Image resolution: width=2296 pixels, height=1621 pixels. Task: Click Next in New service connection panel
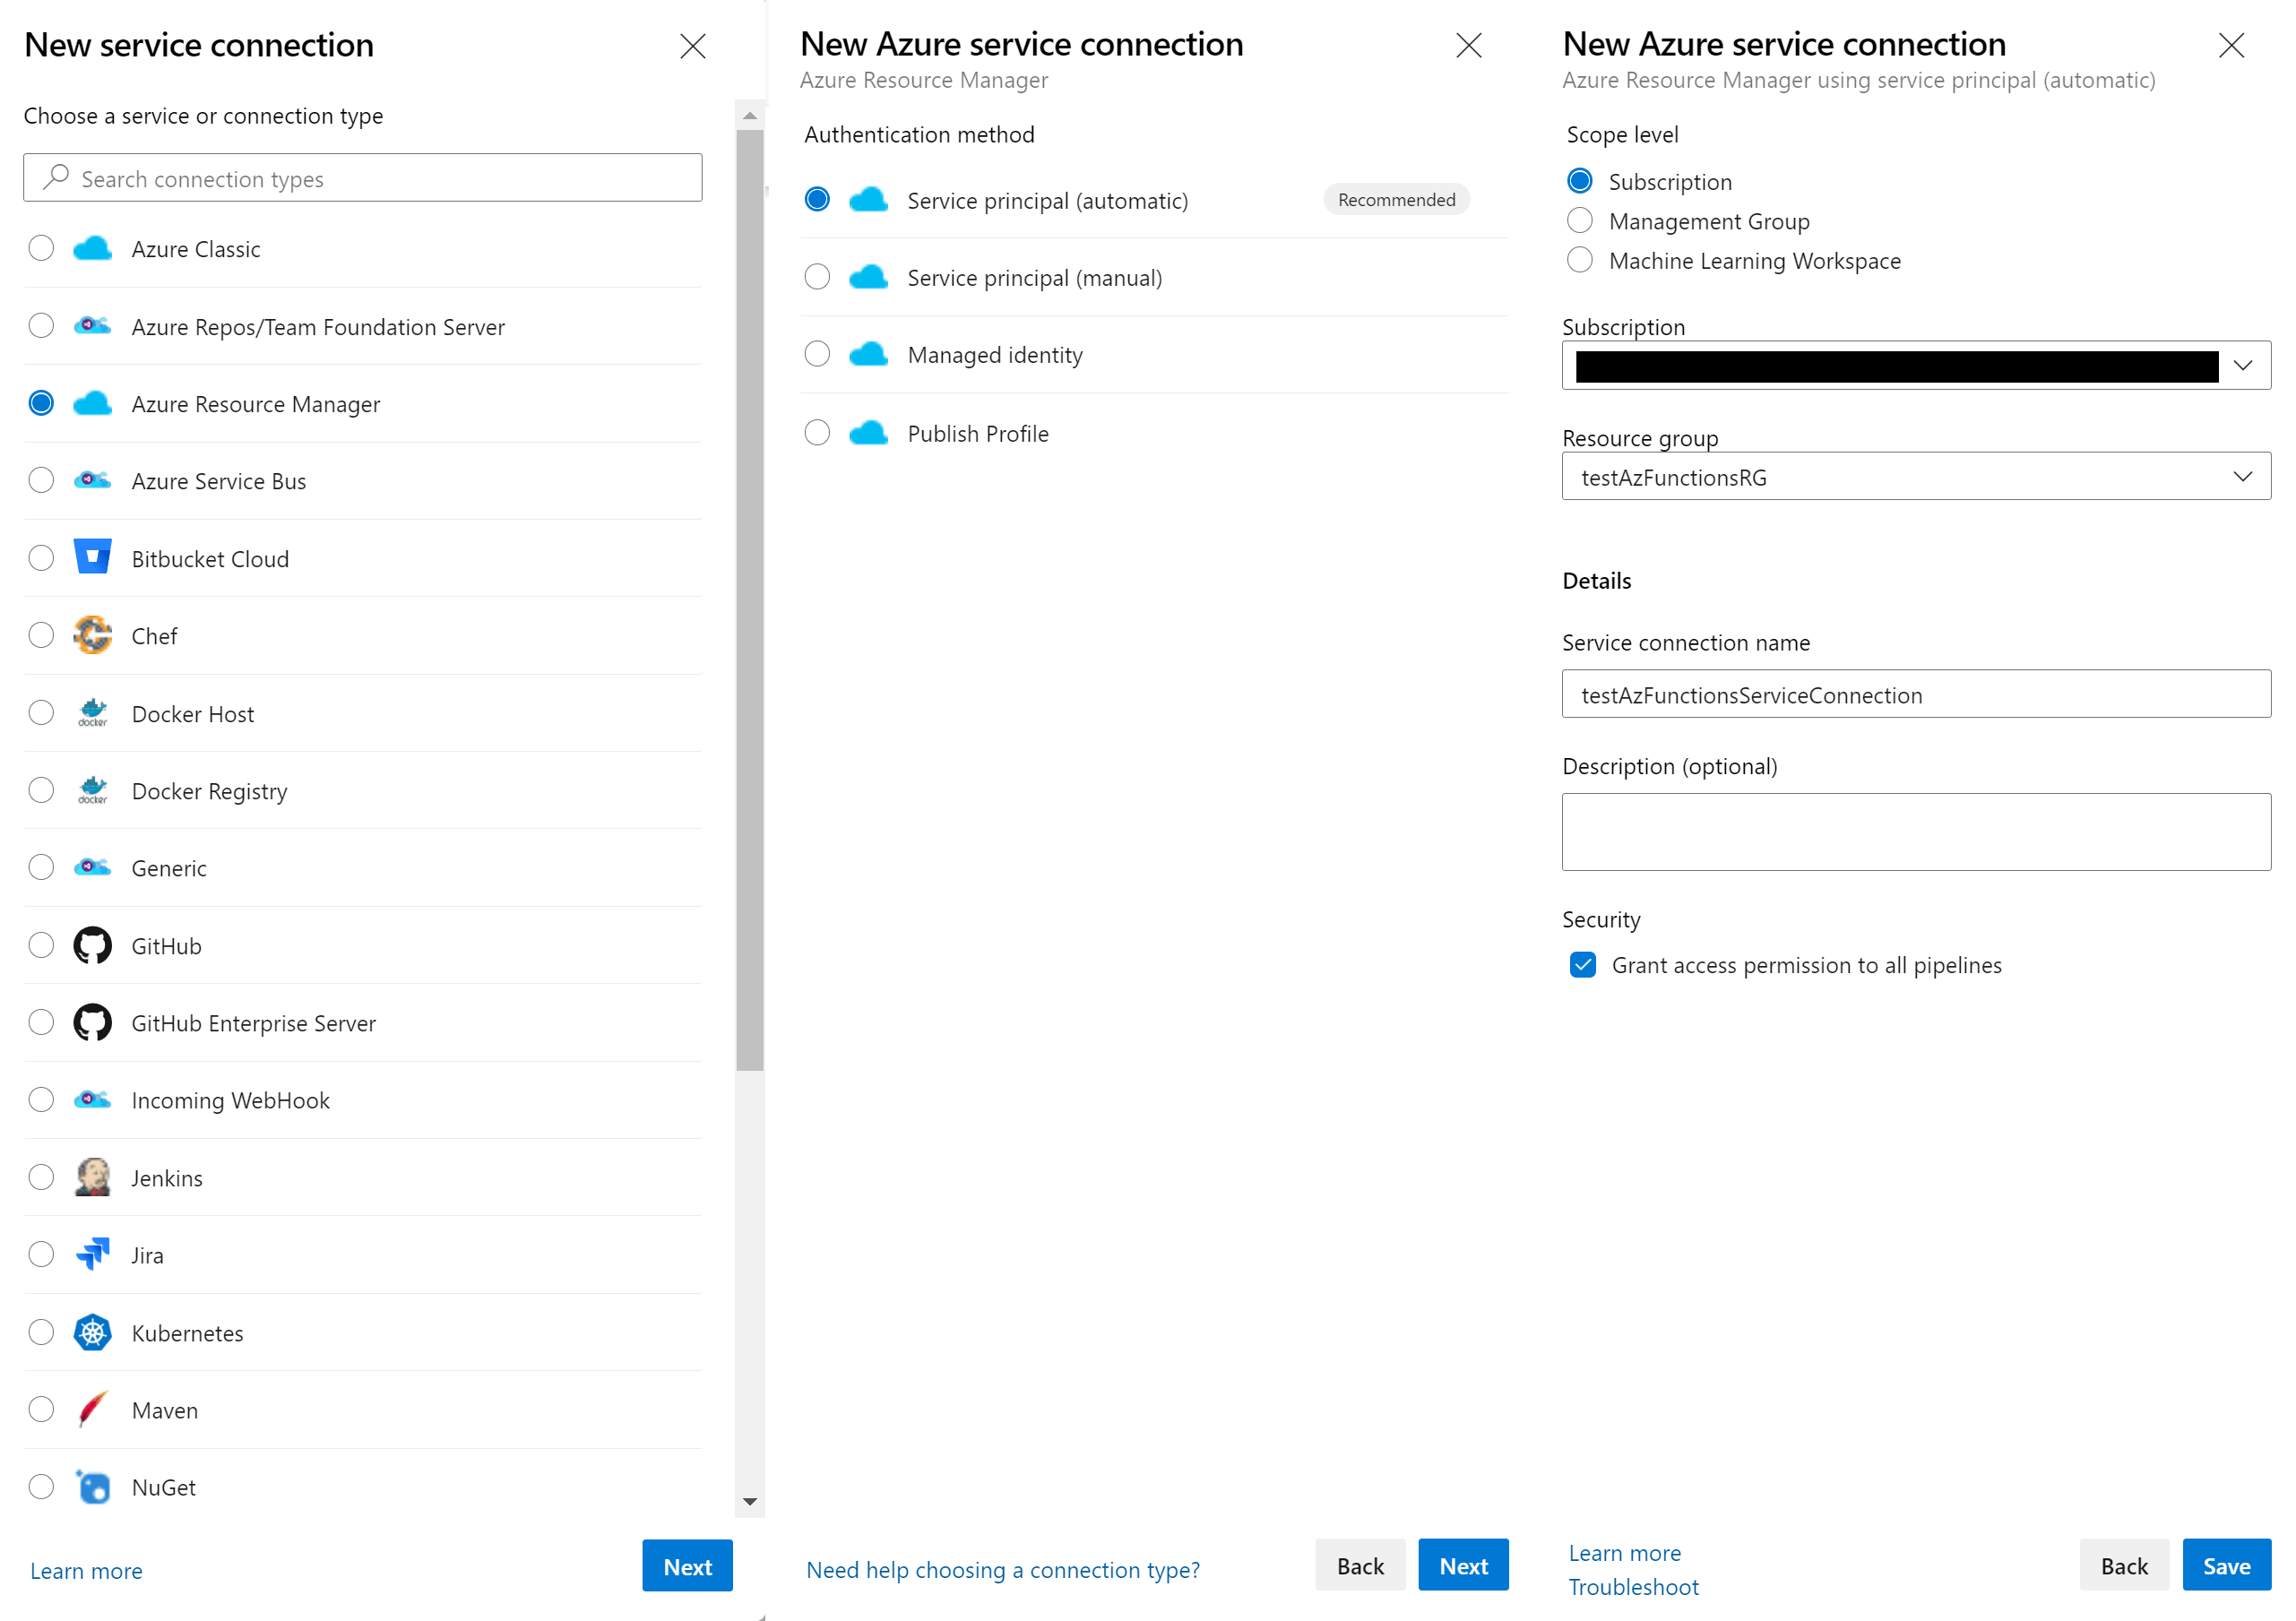pos(687,1566)
